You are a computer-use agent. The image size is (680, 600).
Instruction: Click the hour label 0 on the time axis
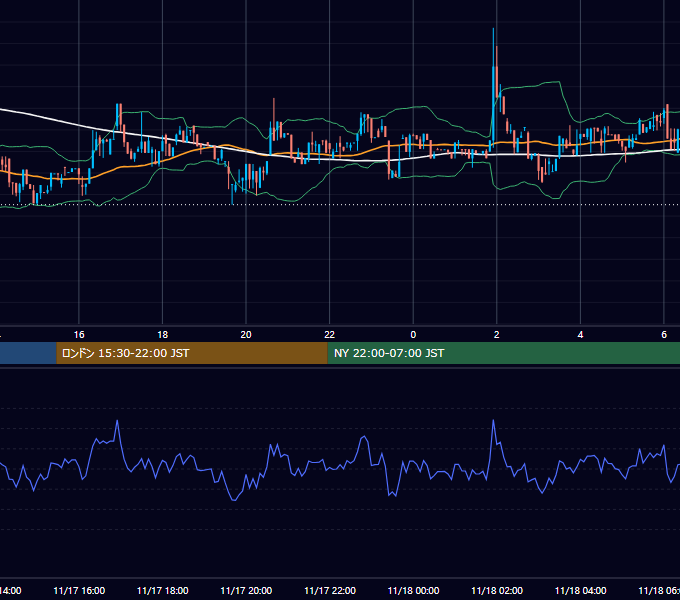click(413, 335)
